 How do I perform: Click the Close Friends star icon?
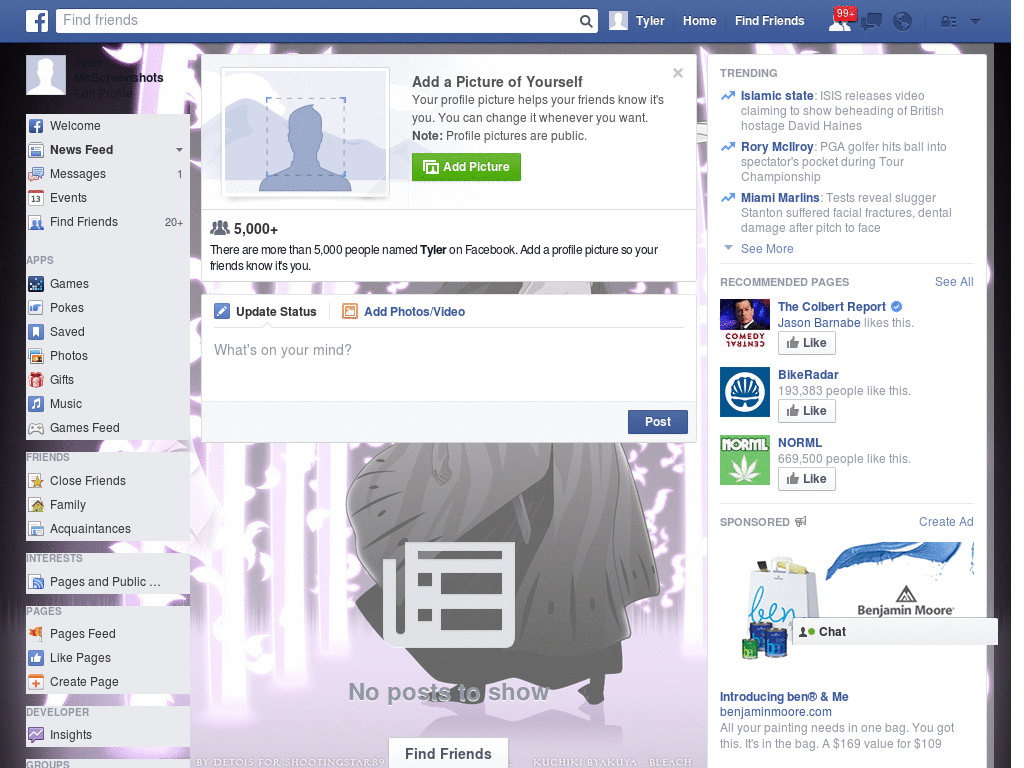tap(36, 481)
